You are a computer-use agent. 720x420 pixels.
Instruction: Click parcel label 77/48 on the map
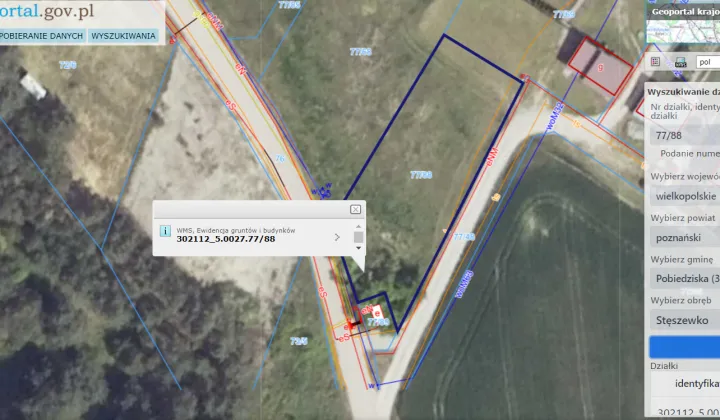[x=464, y=237]
